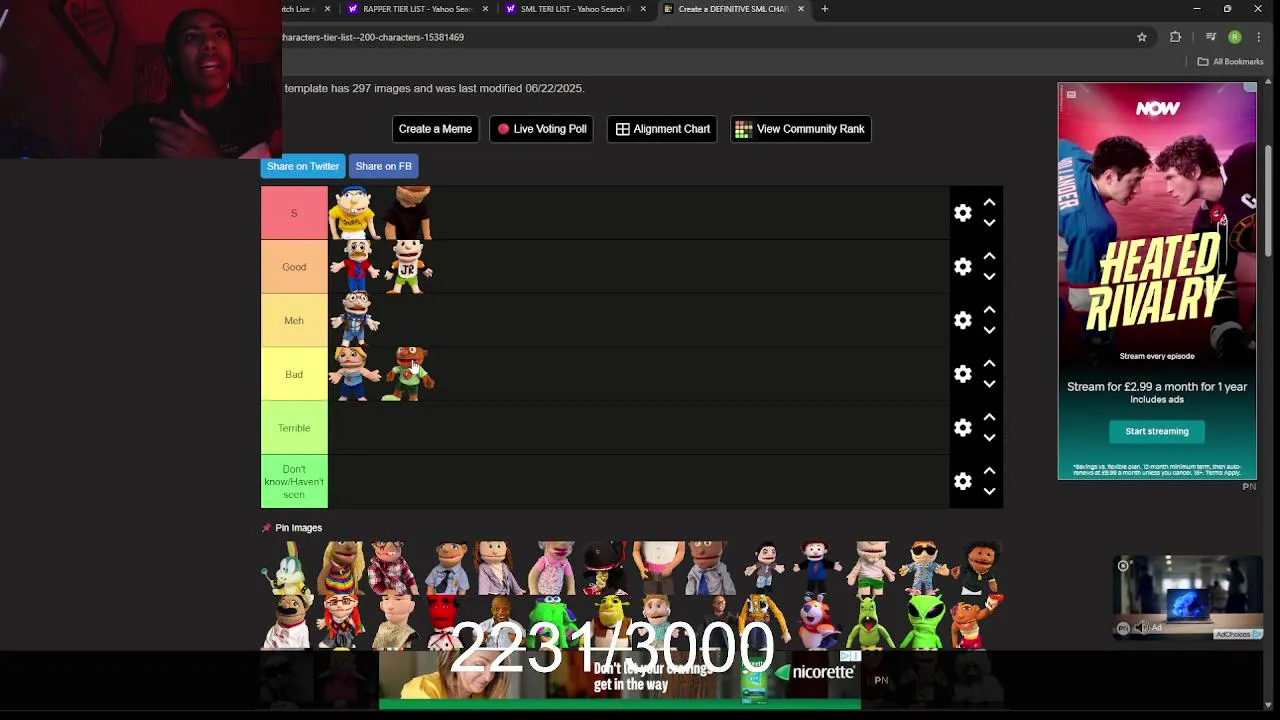Click the Create a Meme button

pyautogui.click(x=435, y=129)
